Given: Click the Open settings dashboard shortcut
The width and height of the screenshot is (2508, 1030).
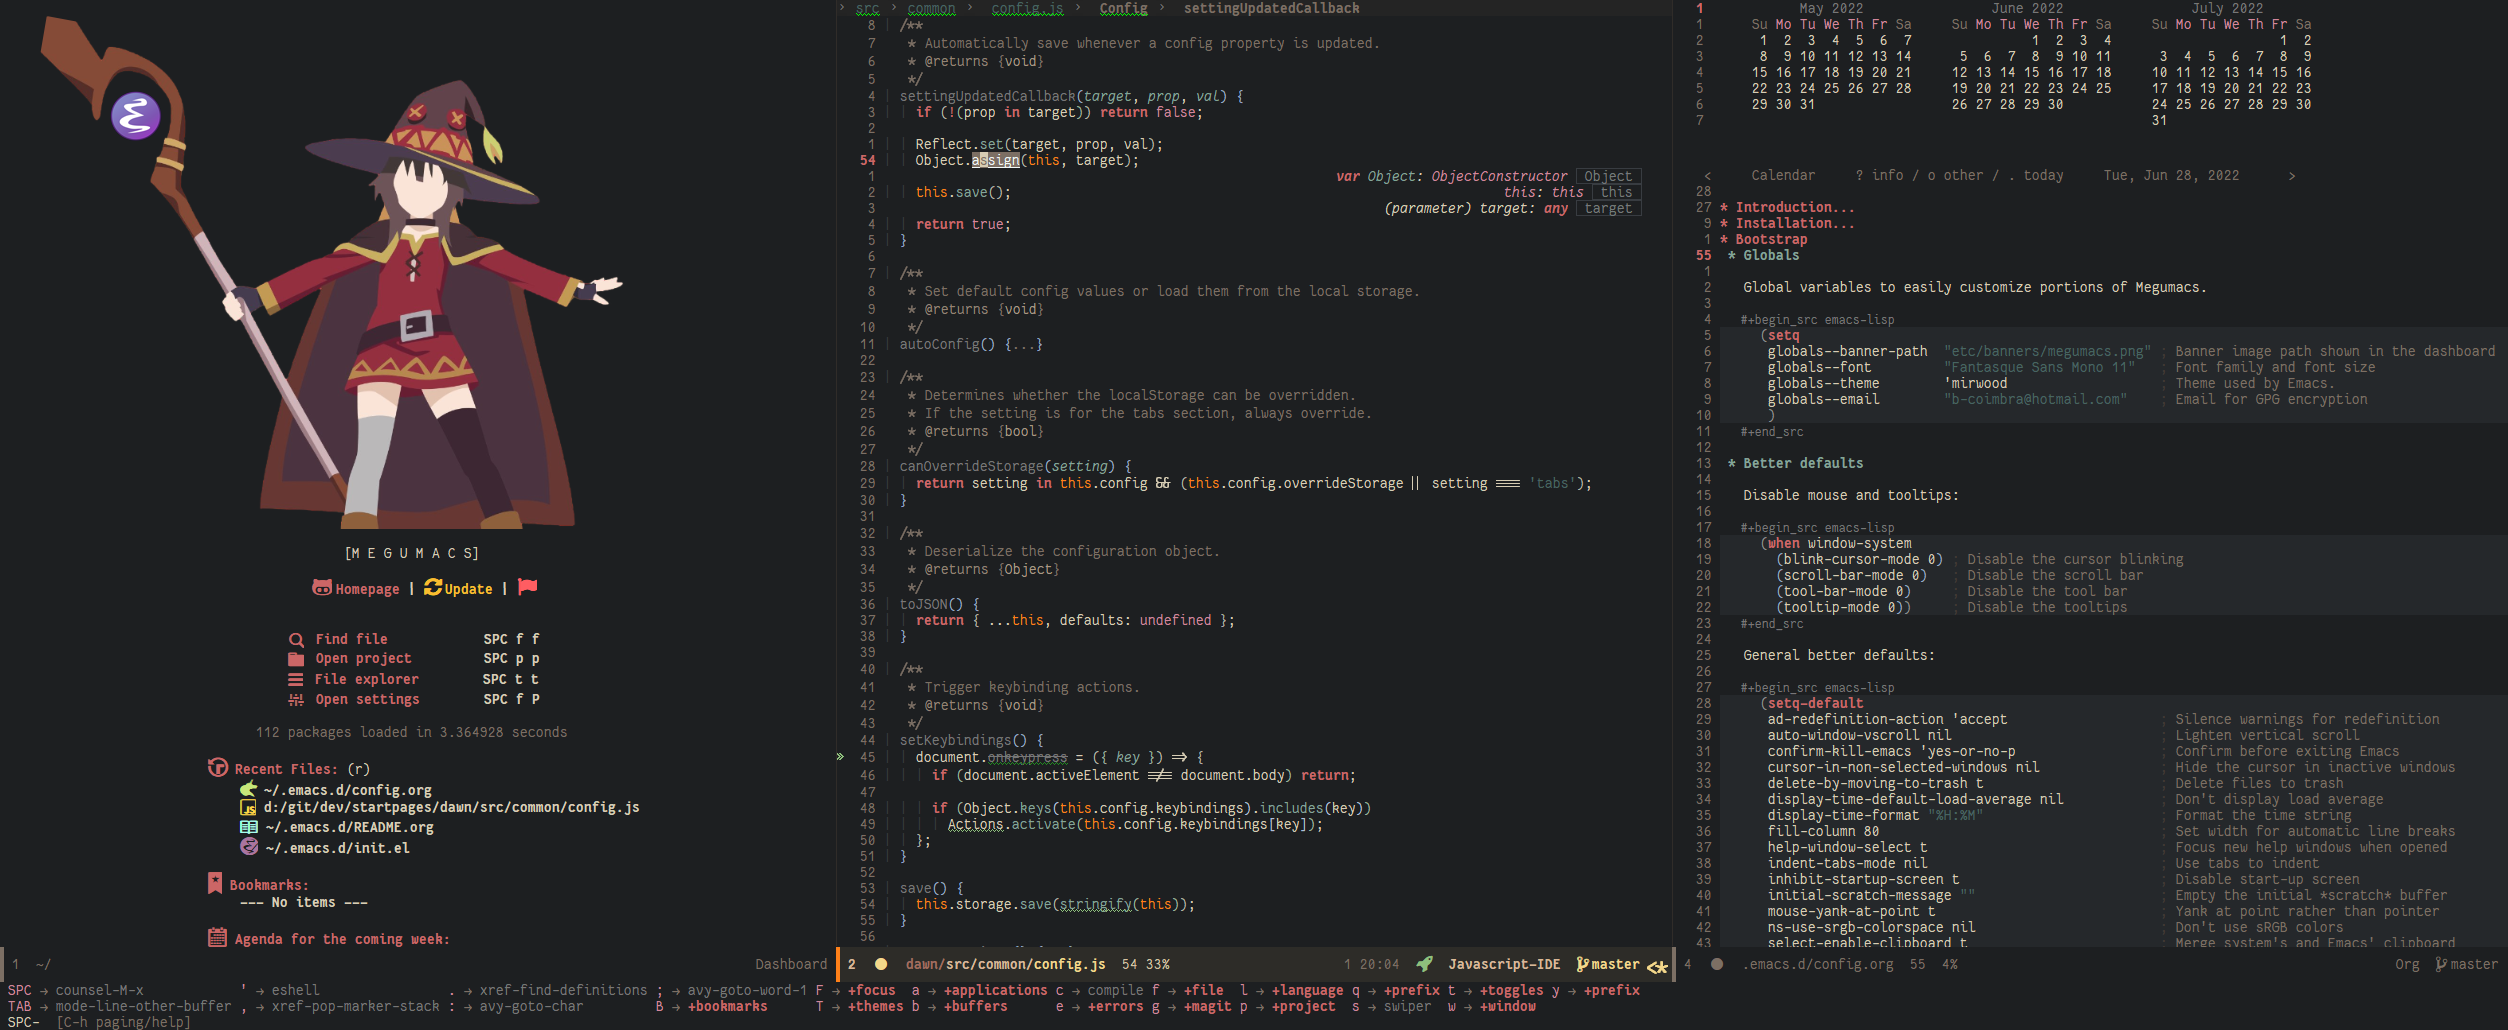Looking at the screenshot, I should tap(367, 700).
